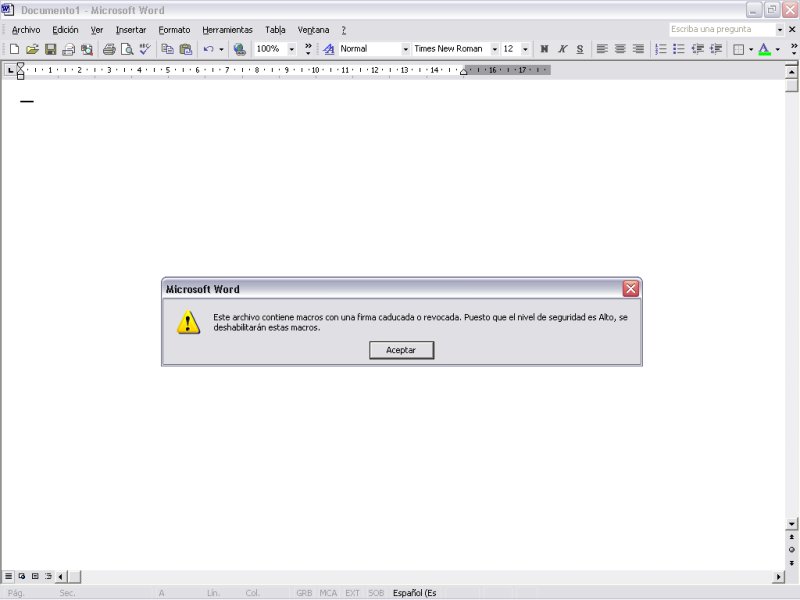Screen dimensions: 800x600
Task: Click Aceptar in the warning dialog
Action: pos(402,350)
